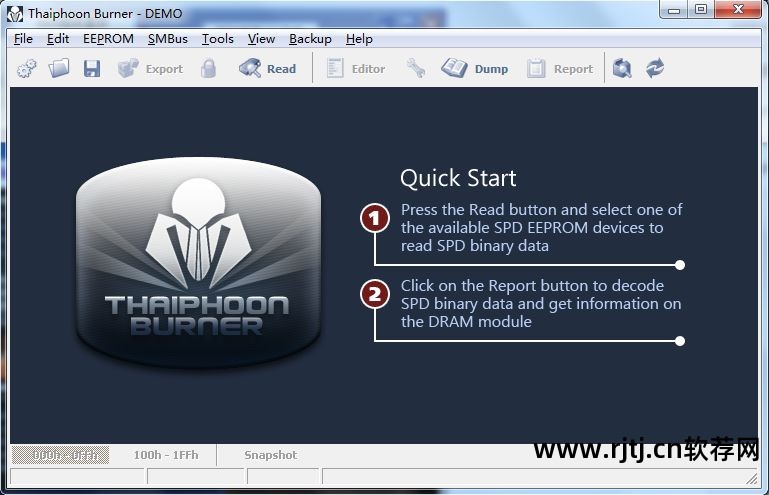Select the 100h - 1FFh tab
Image resolution: width=769 pixels, height=495 pixels.
(x=166, y=455)
